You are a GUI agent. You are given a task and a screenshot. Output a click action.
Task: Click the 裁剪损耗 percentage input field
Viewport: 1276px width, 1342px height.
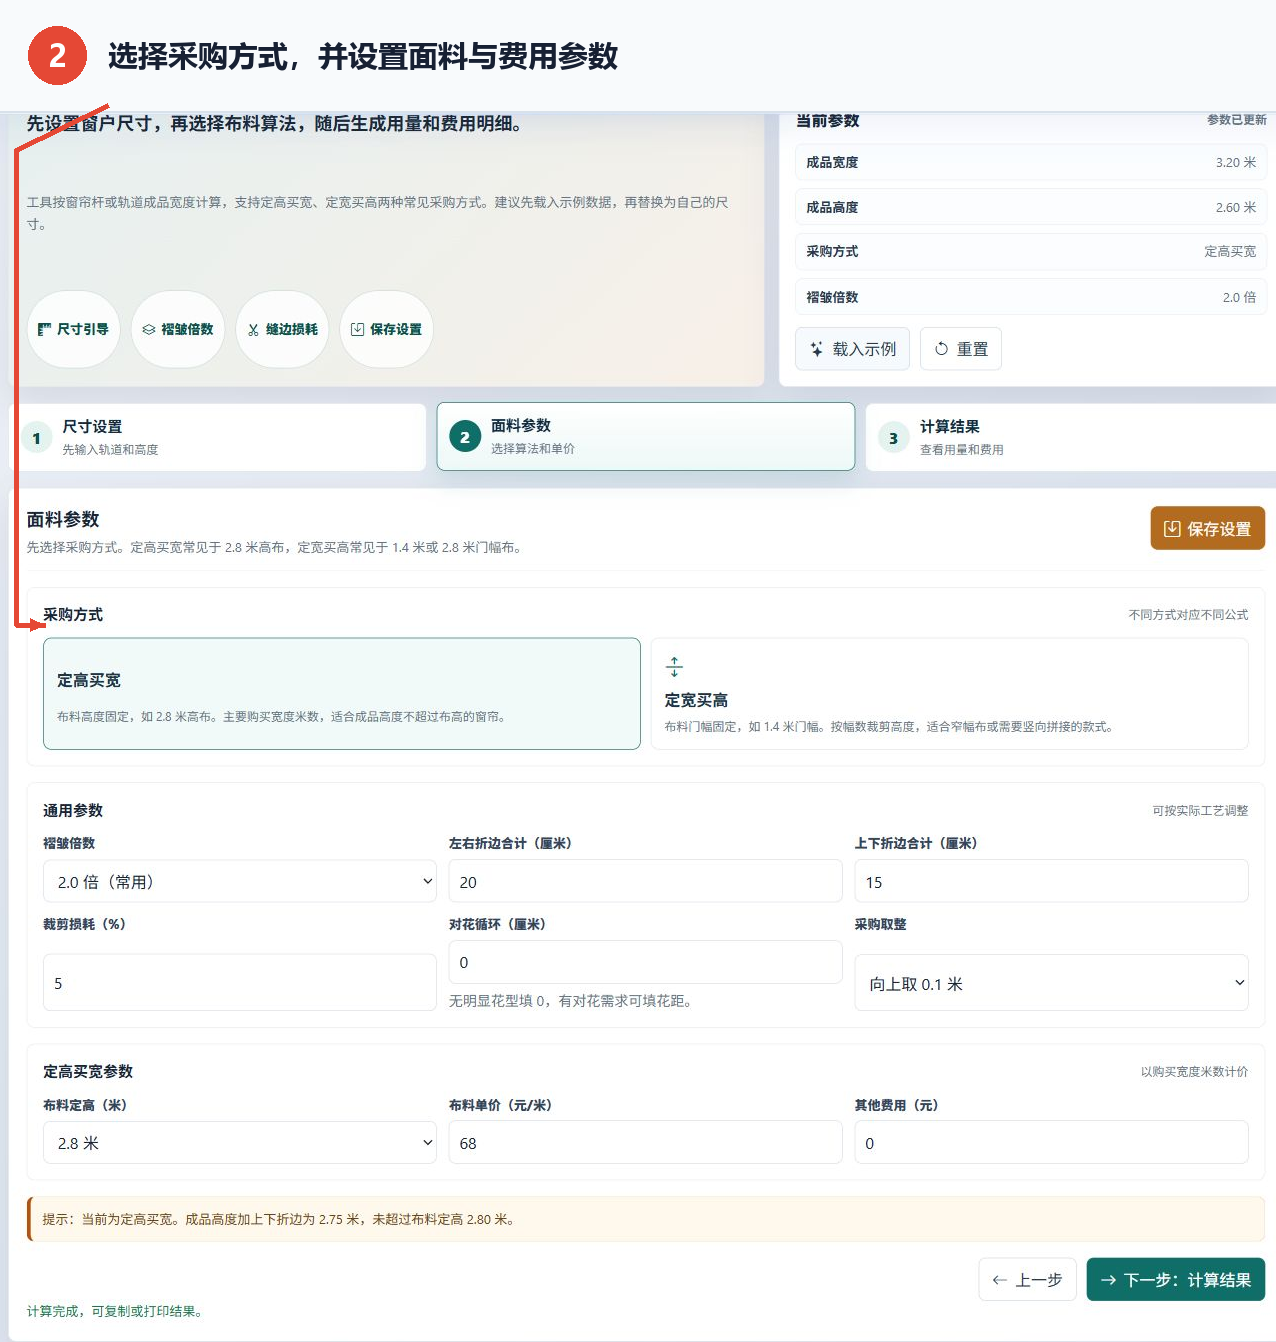[x=240, y=983]
